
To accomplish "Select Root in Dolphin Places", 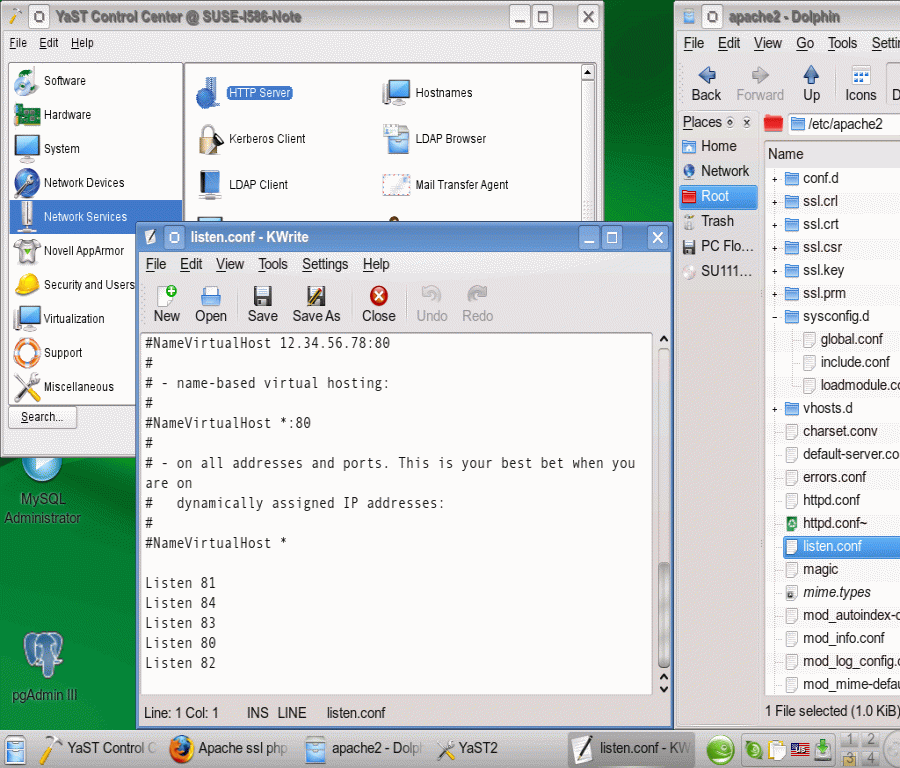I will (719, 196).
